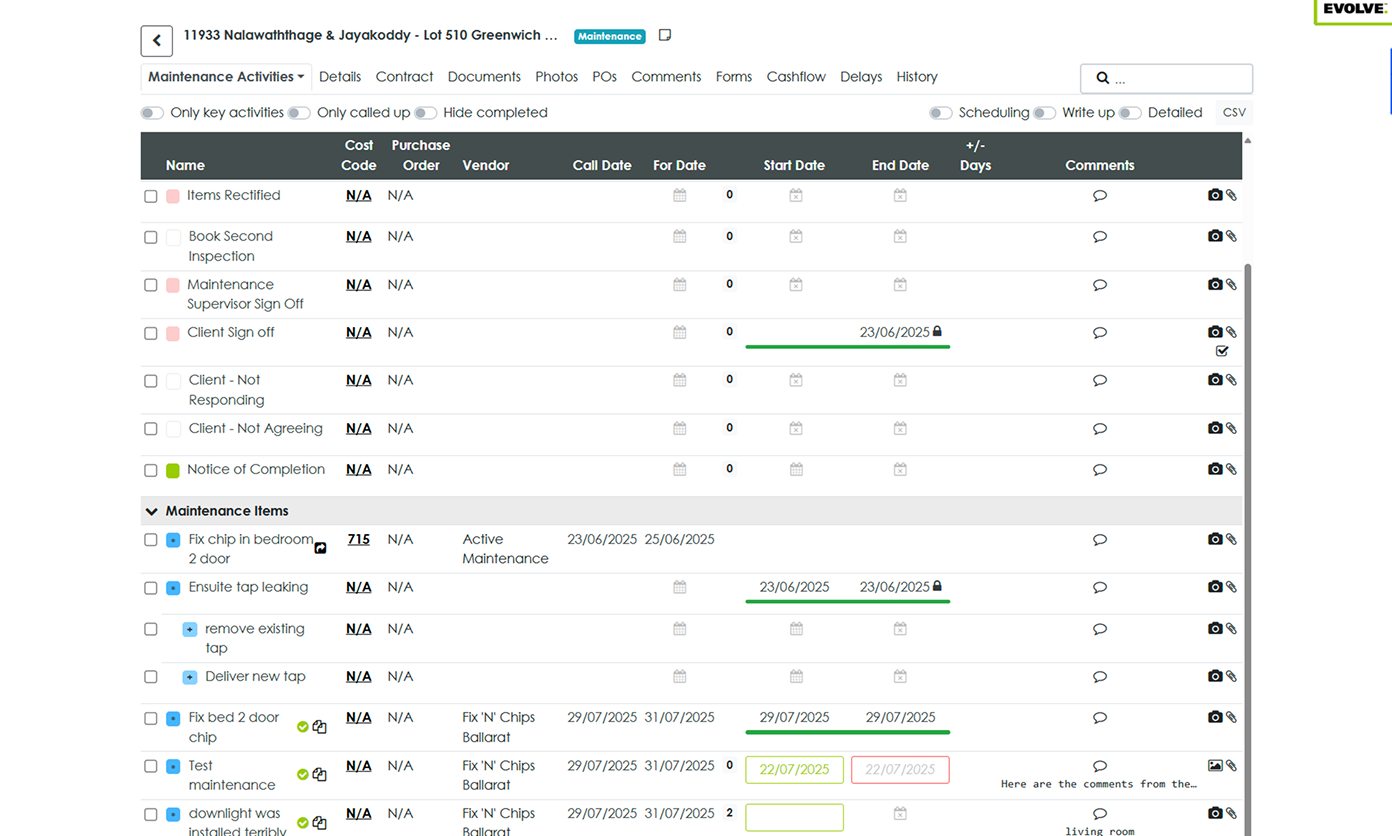Toggle Only called up switch
1392x836 pixels.
tap(299, 113)
